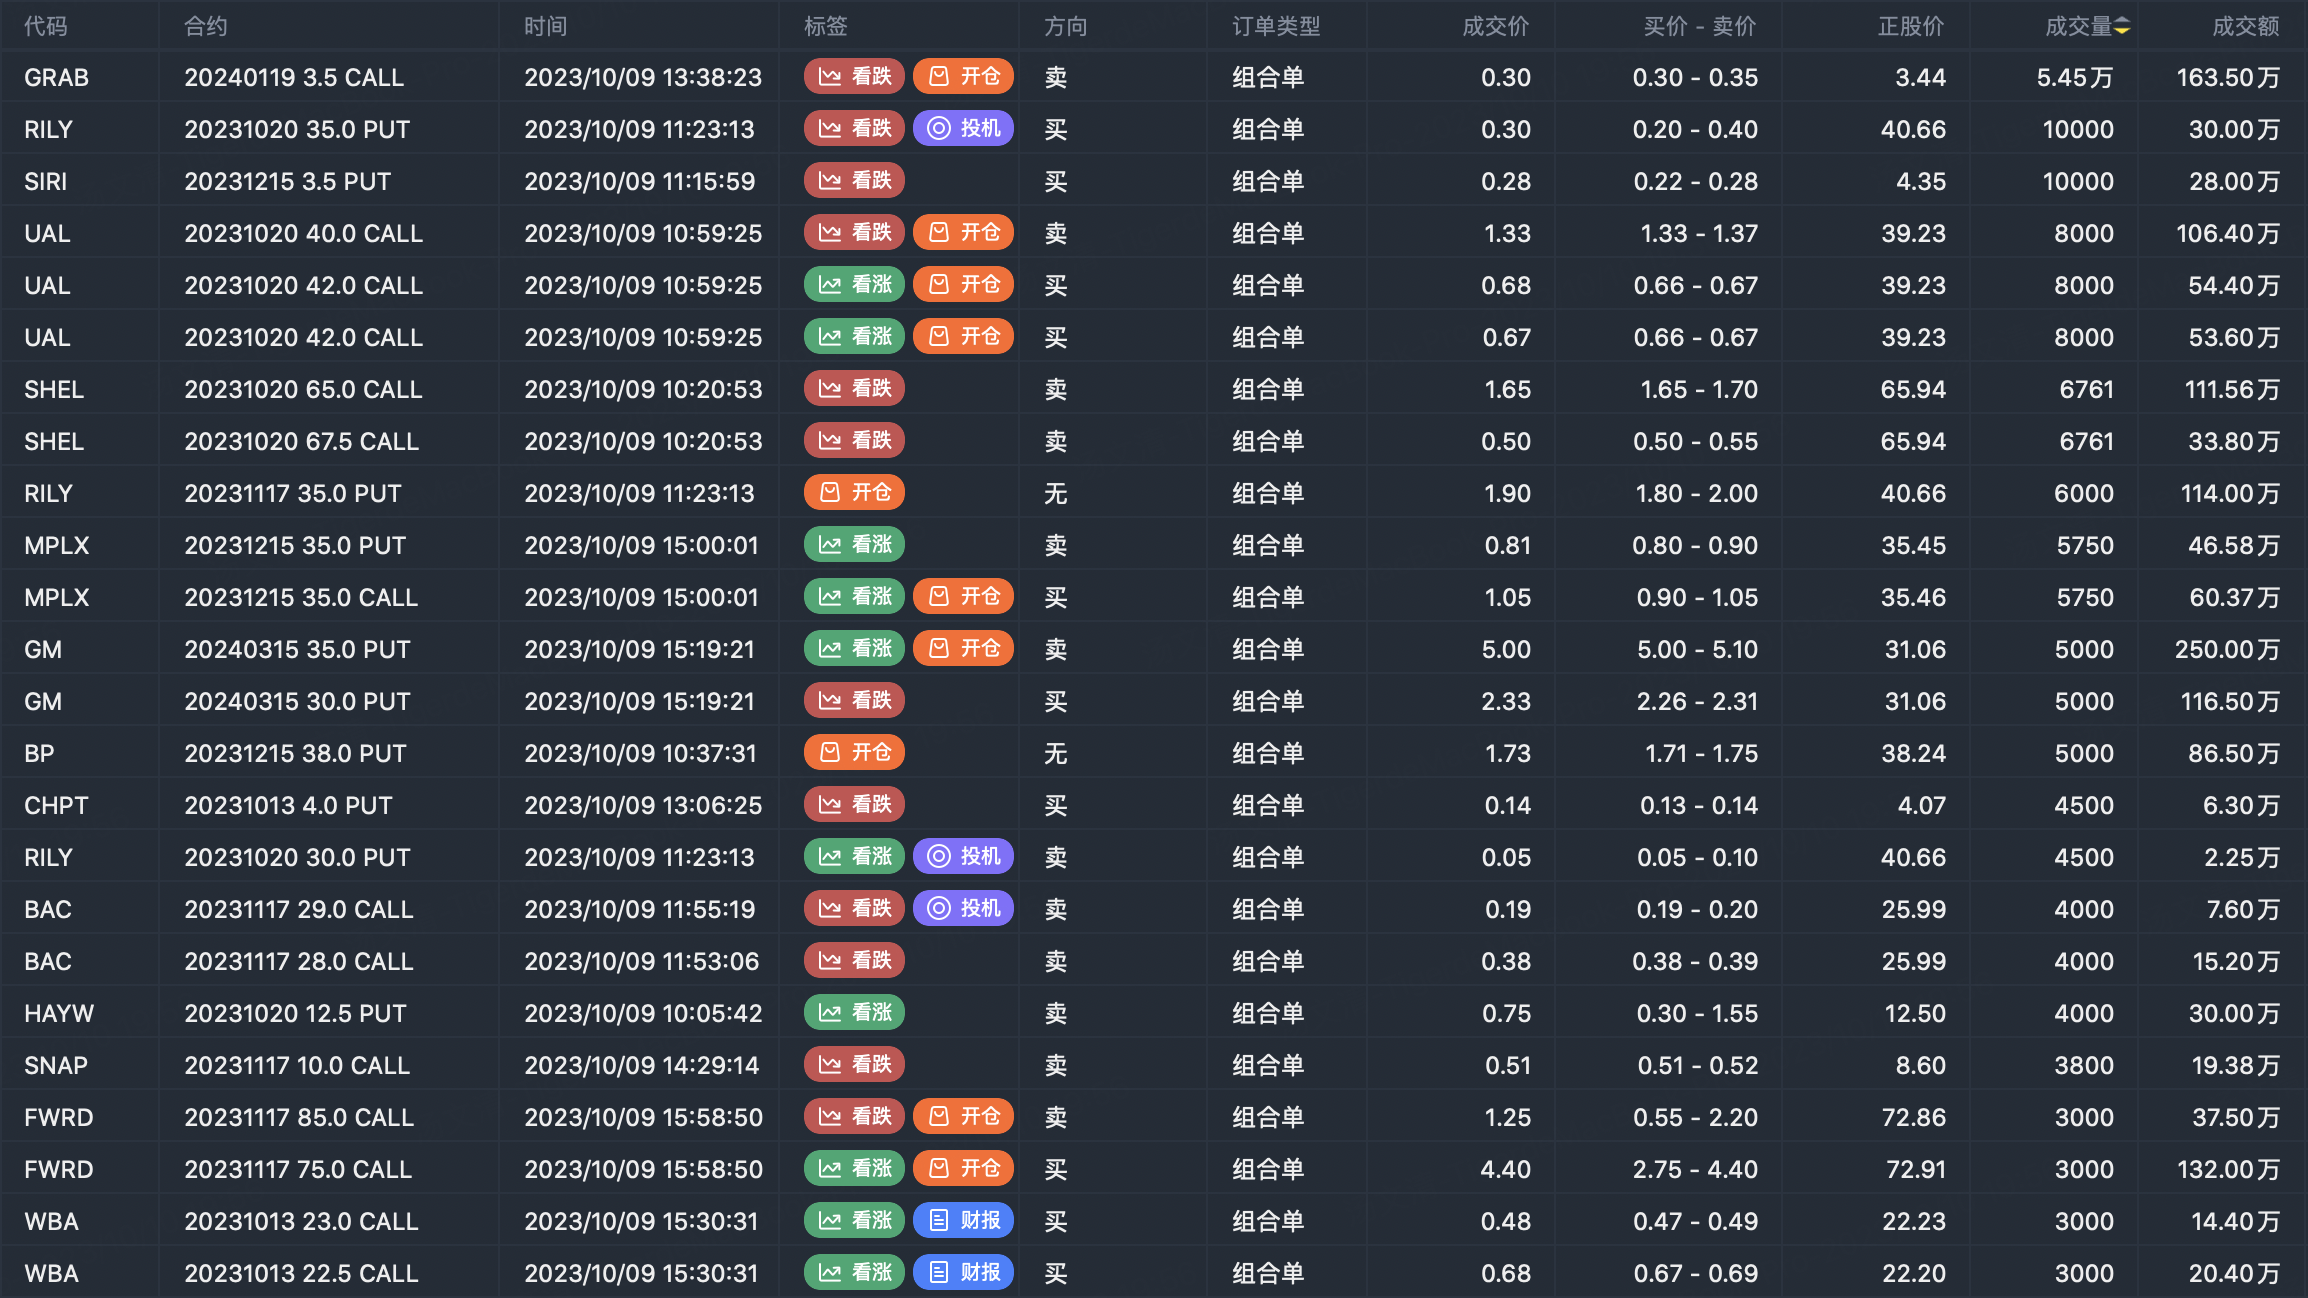Open the SHEL 20231020 67.5 CALL contract

[x=301, y=442]
